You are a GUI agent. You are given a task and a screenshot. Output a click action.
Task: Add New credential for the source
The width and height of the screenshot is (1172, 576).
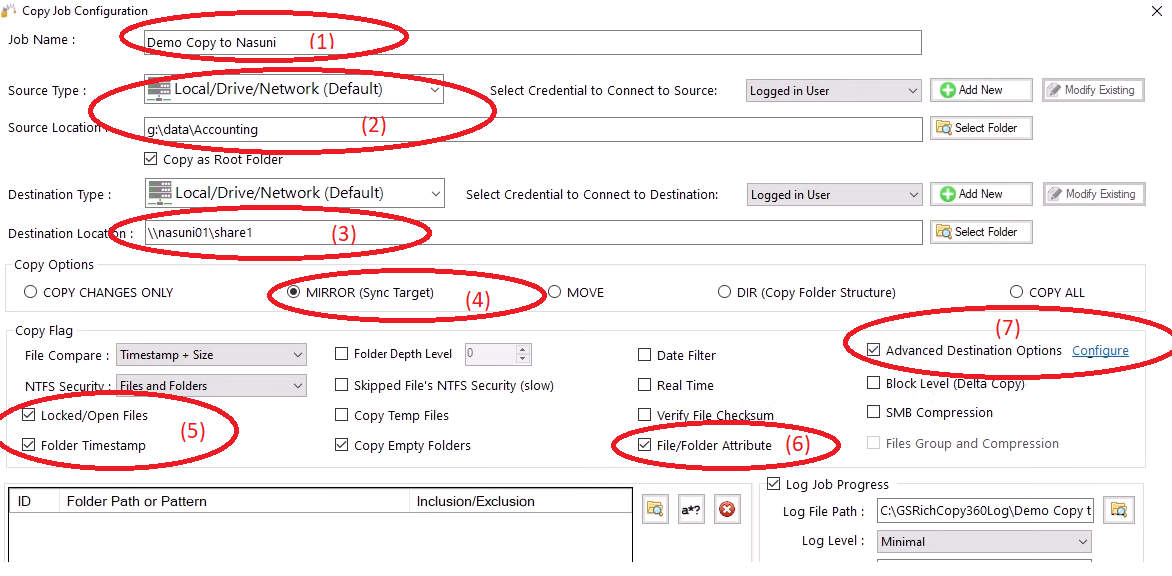click(981, 90)
